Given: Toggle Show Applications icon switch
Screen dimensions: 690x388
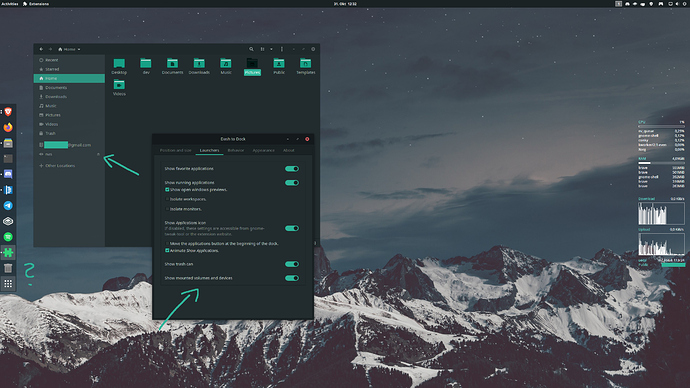Looking at the screenshot, I should tap(292, 228).
